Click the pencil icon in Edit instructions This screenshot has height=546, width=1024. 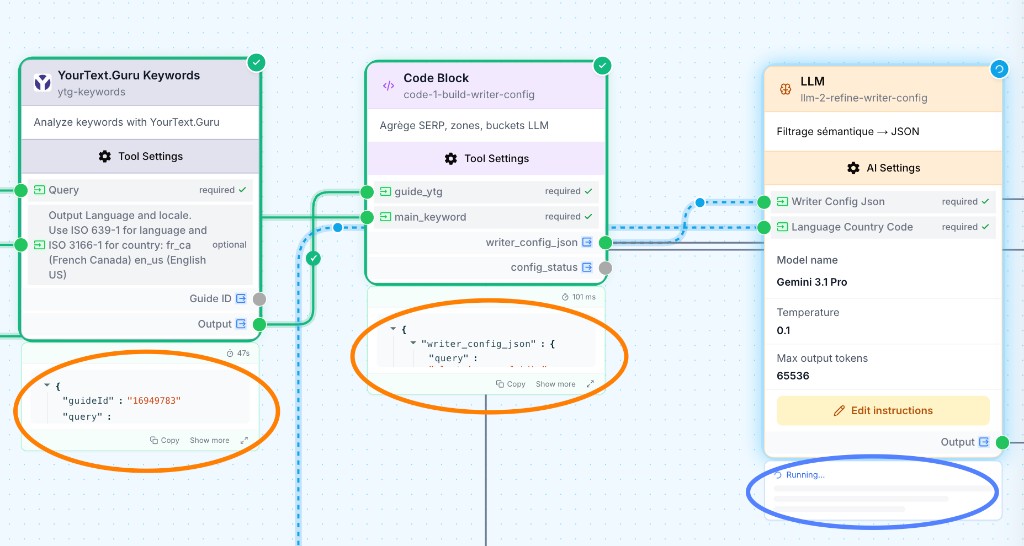point(839,411)
